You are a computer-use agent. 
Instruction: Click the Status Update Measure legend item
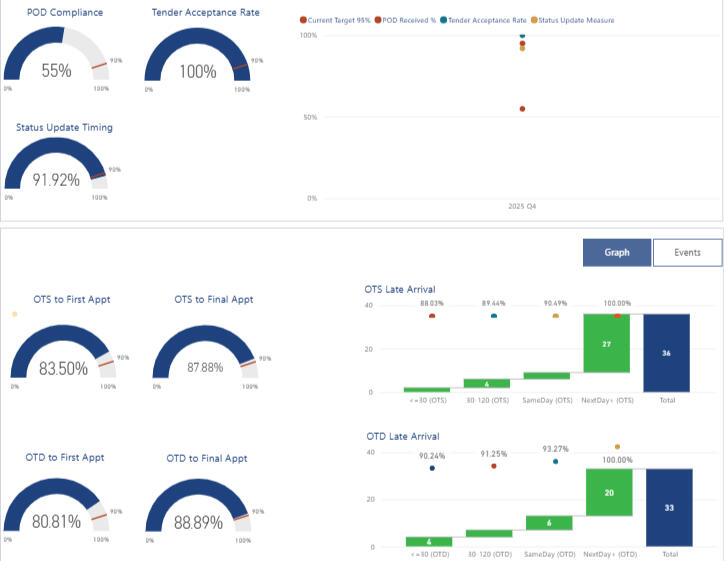point(574,20)
